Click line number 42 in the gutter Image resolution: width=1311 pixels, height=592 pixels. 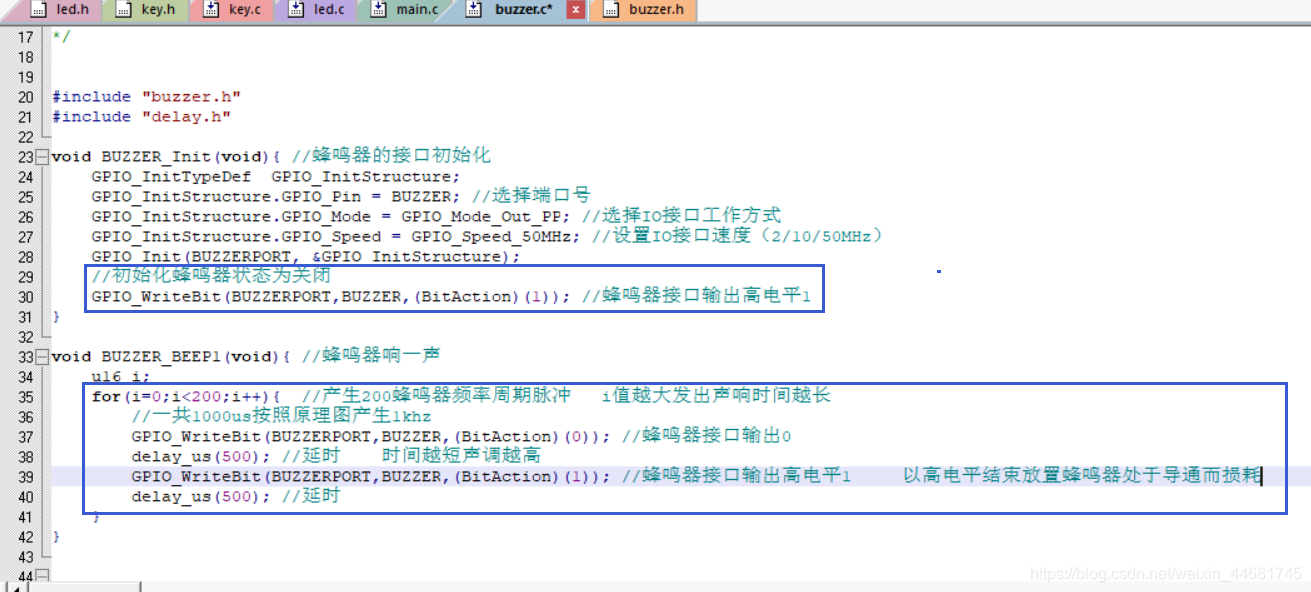point(25,537)
